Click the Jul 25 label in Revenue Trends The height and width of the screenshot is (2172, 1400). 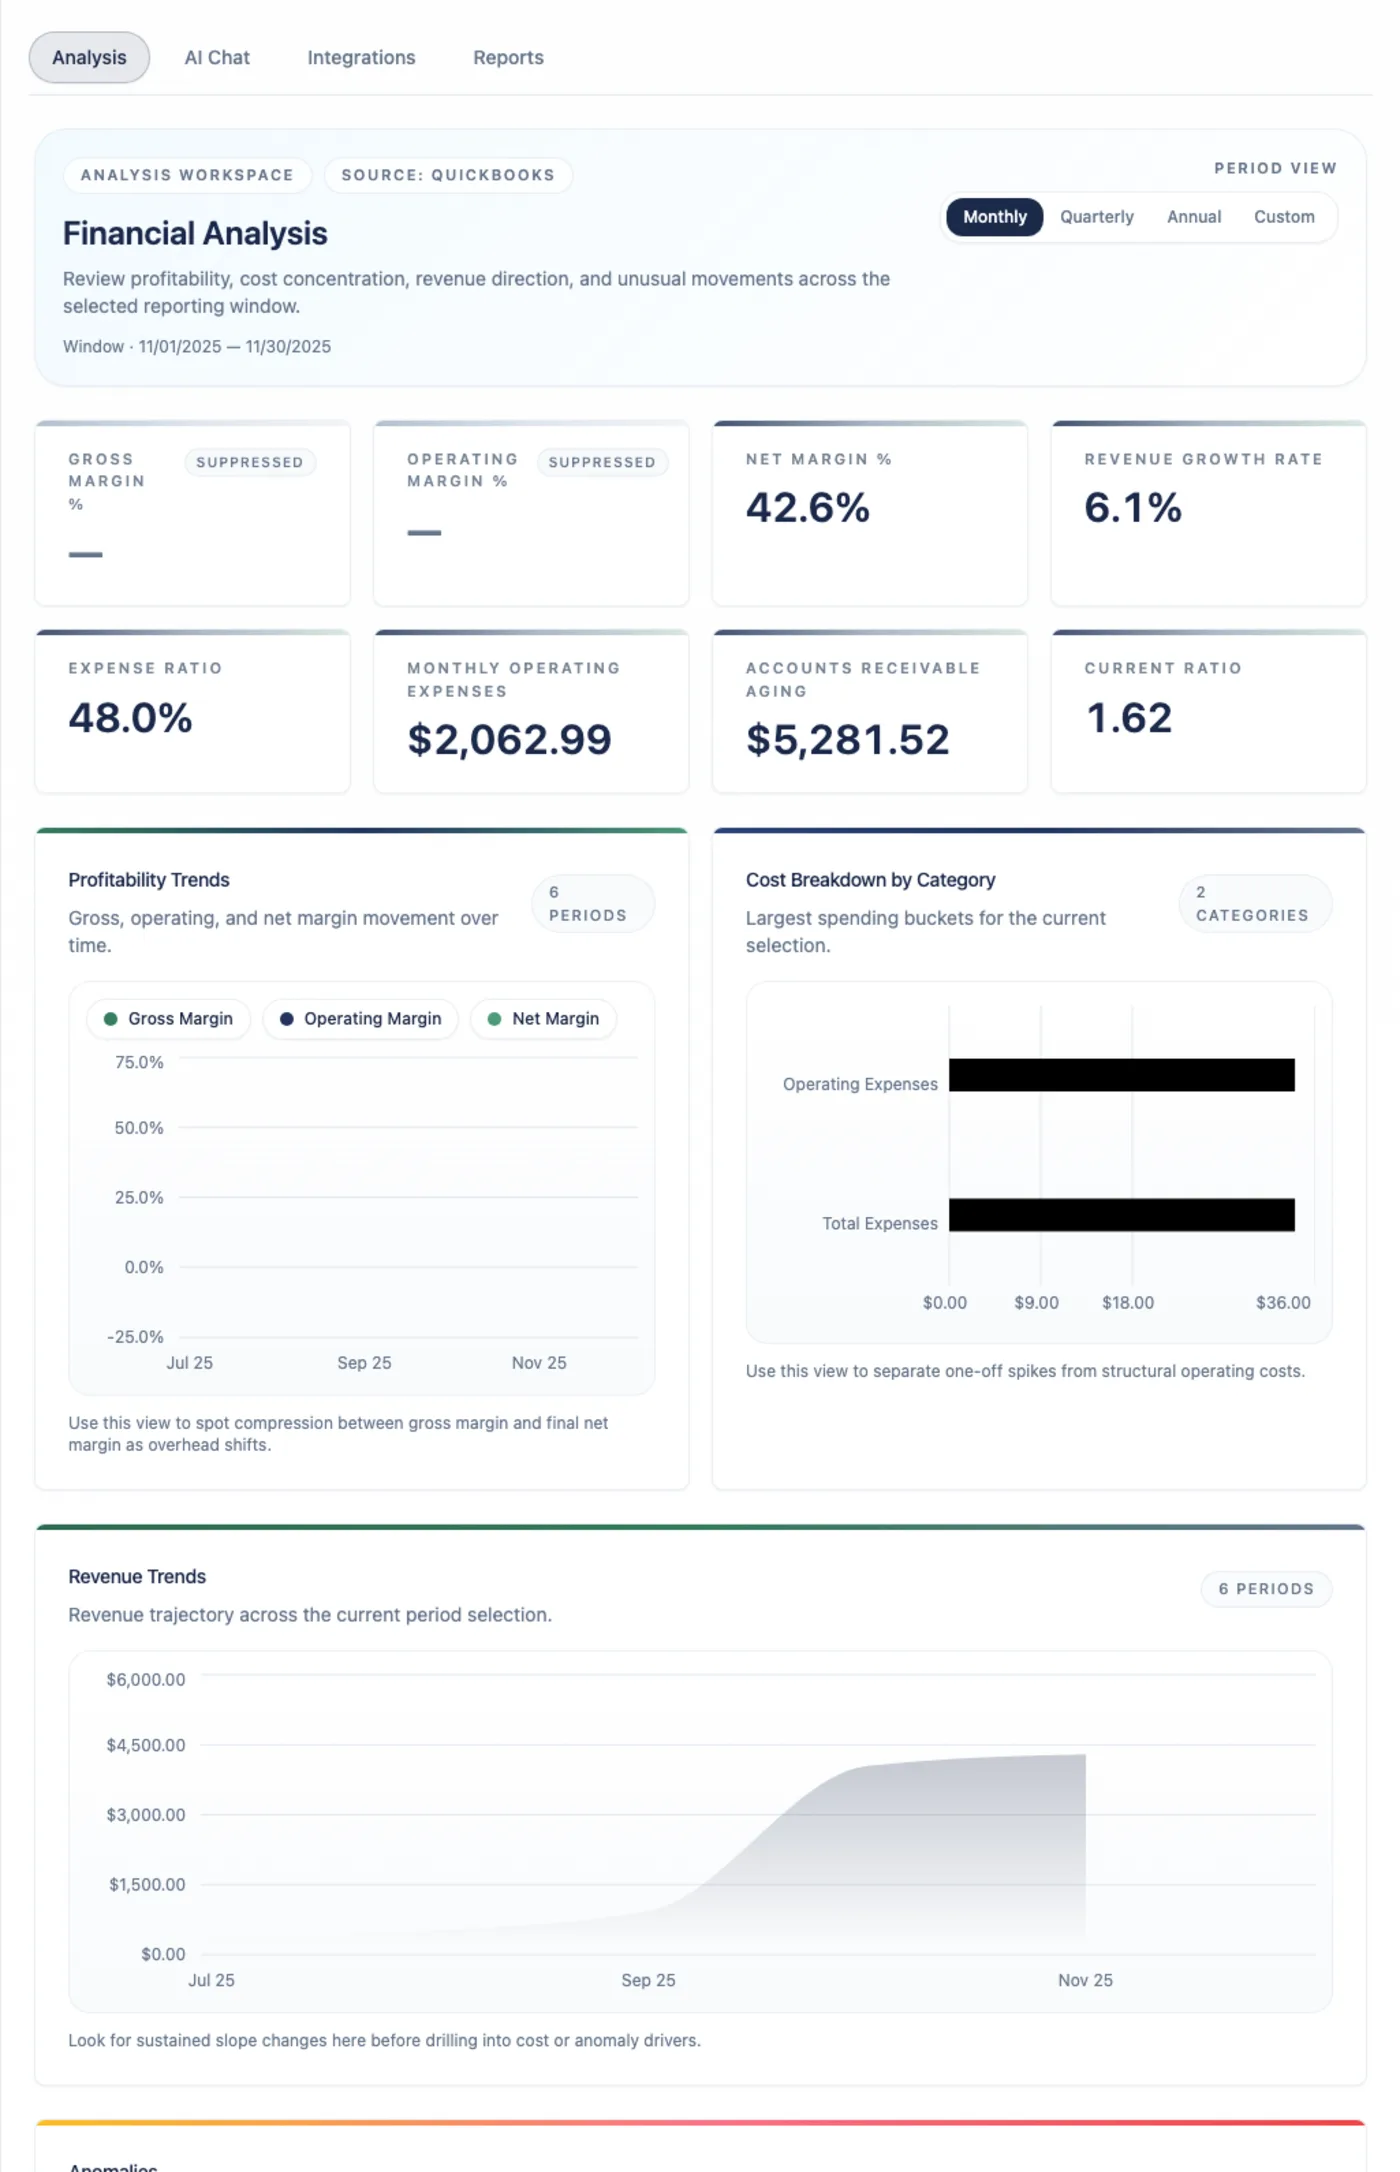click(x=211, y=1981)
